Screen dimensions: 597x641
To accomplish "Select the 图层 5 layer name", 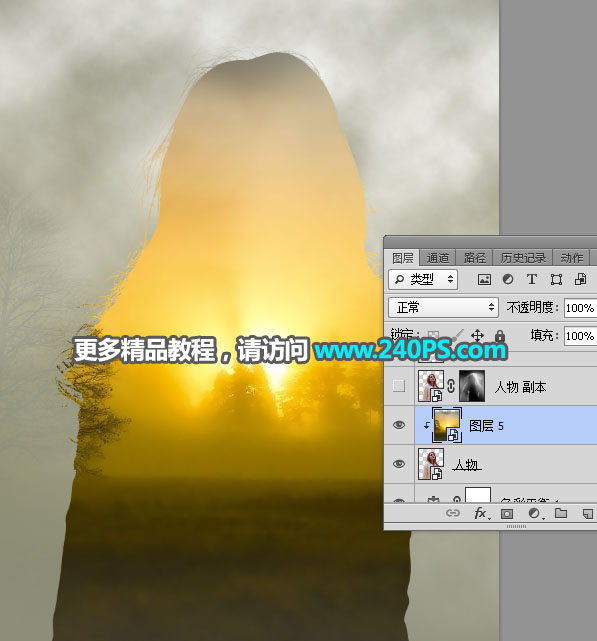I will point(486,426).
